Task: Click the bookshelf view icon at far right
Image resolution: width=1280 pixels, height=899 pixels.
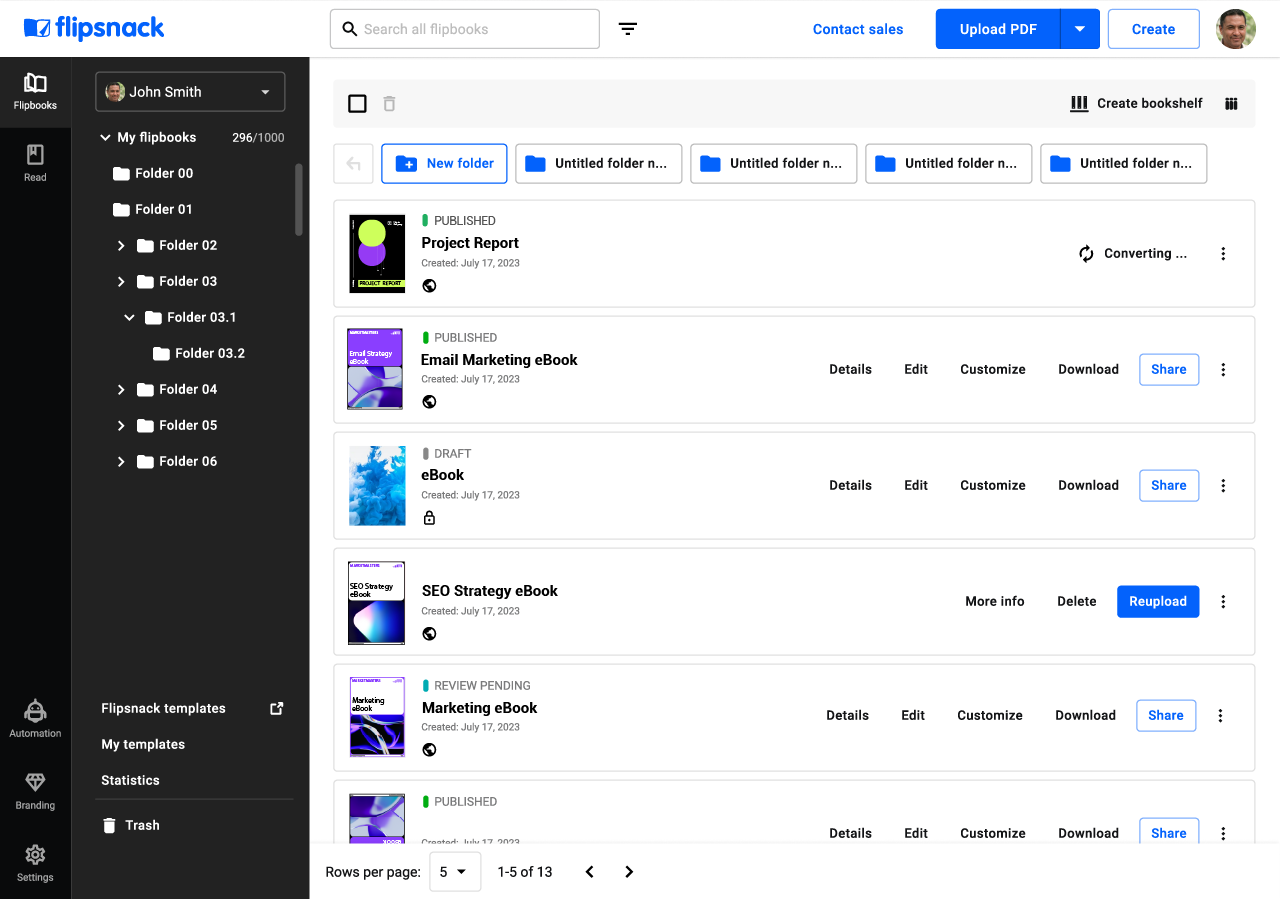Action: click(1231, 104)
